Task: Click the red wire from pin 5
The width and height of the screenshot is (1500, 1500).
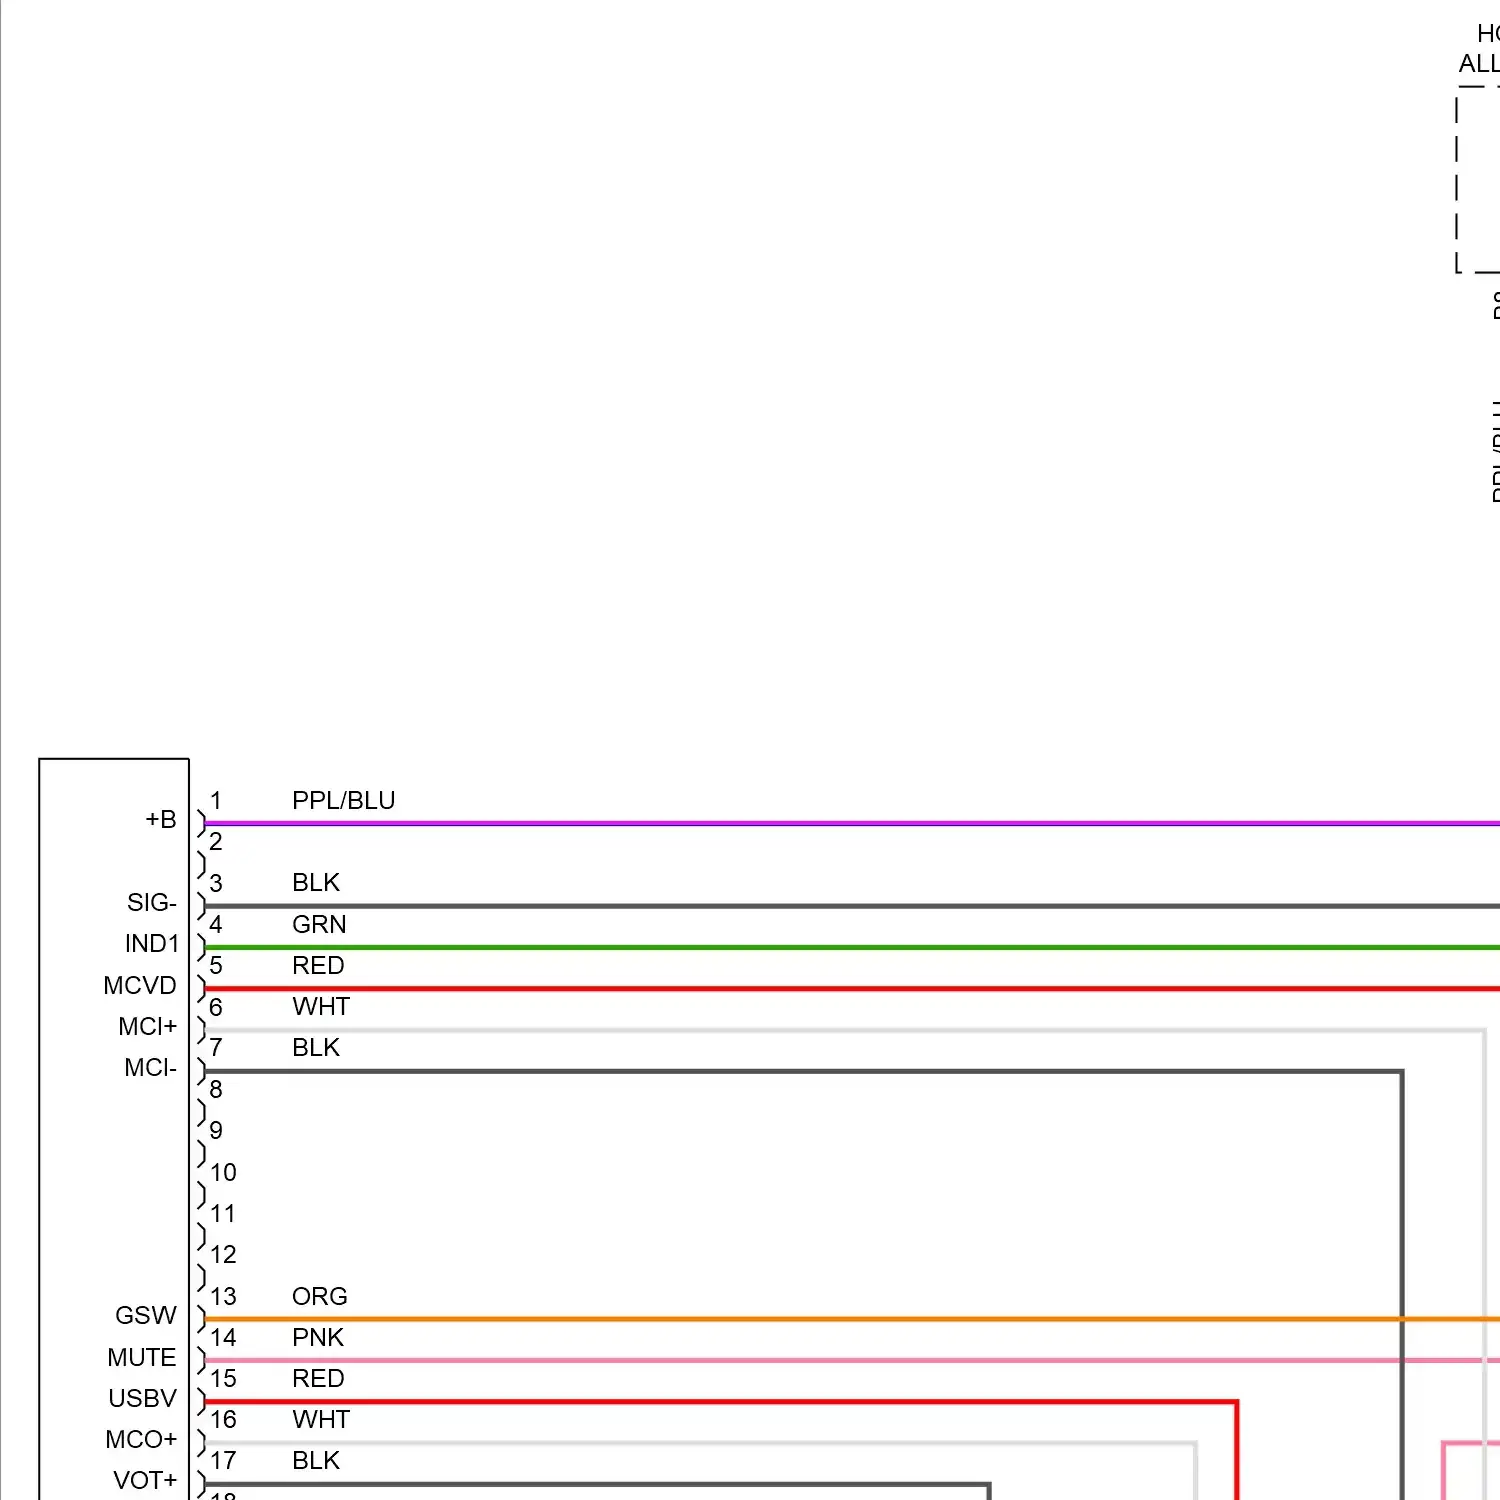Action: point(852,989)
